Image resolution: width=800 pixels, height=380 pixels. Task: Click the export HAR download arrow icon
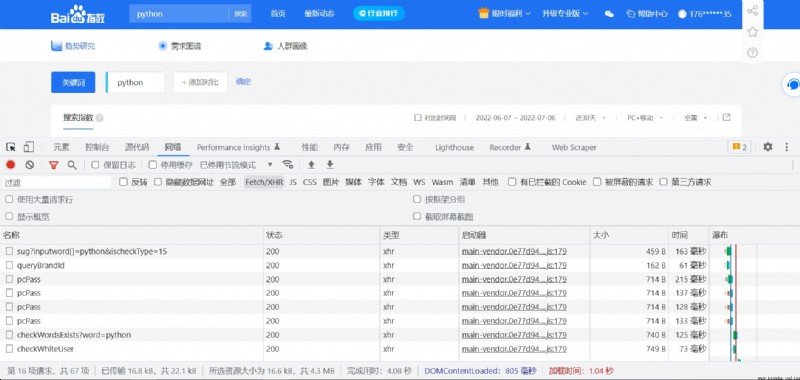coord(330,164)
